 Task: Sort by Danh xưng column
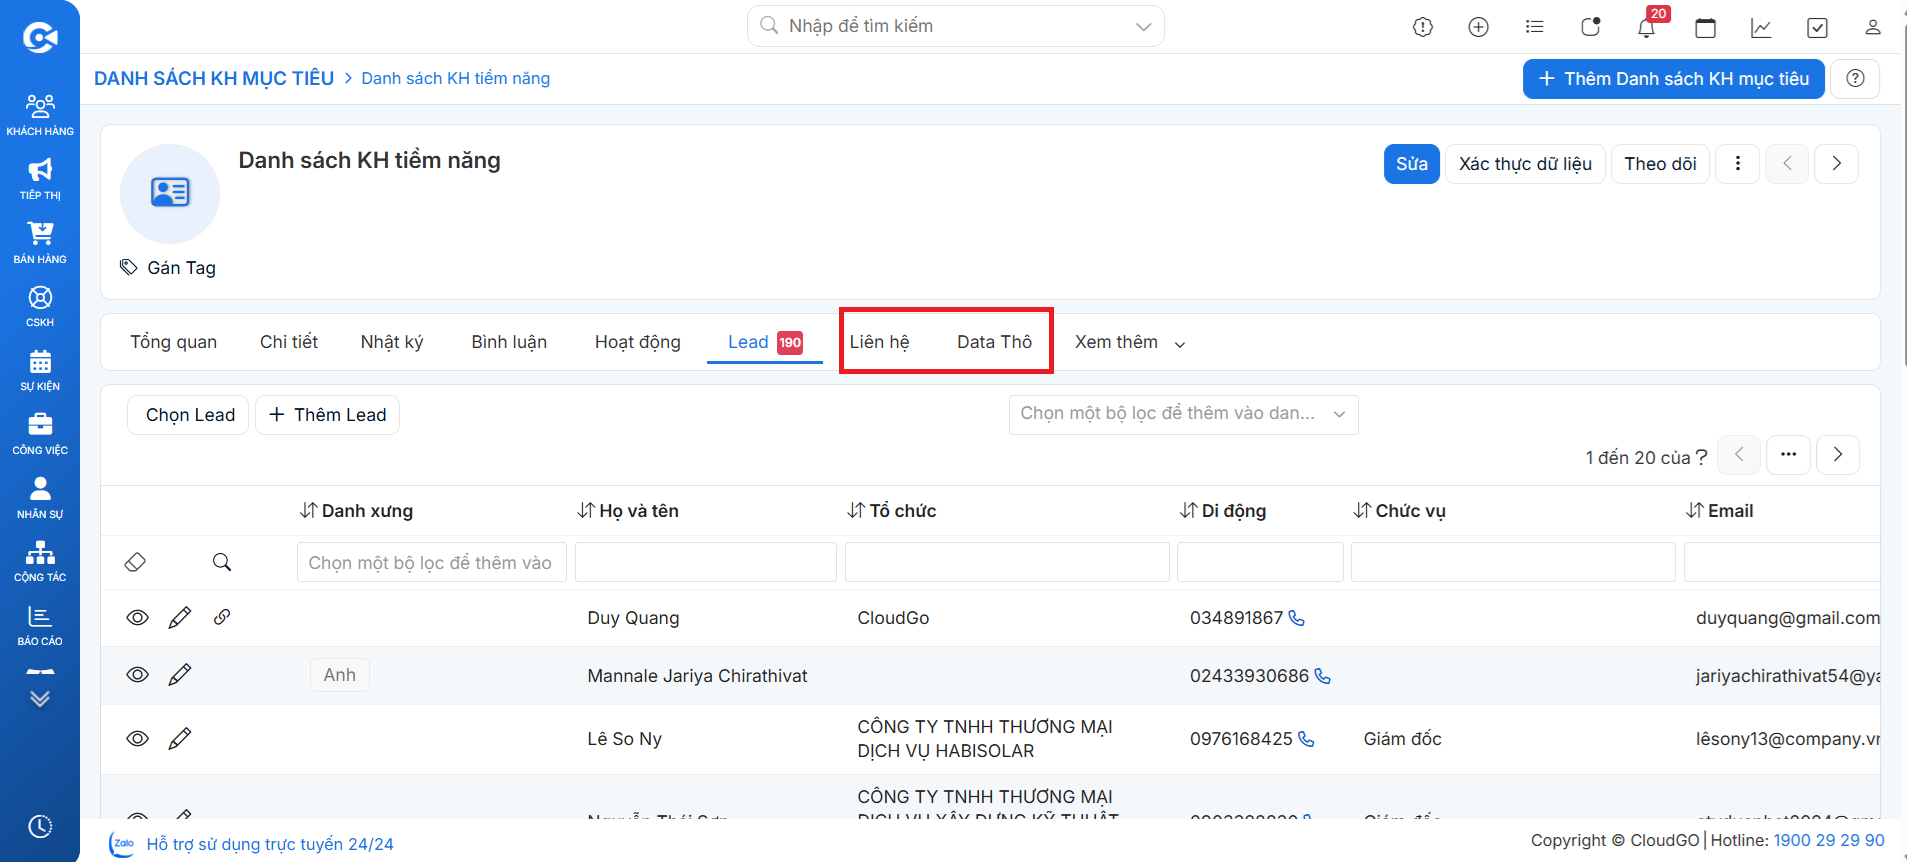pos(356,511)
